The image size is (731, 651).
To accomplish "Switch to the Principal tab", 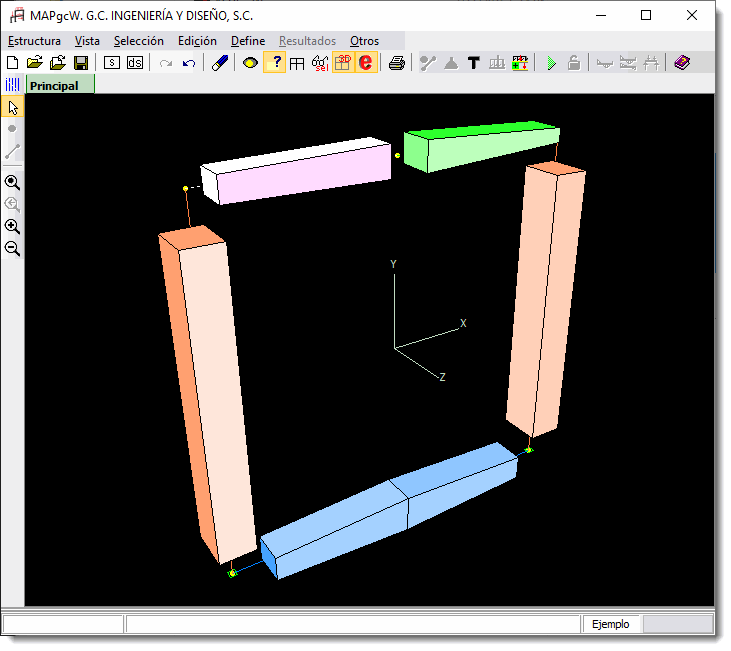I will (60, 85).
